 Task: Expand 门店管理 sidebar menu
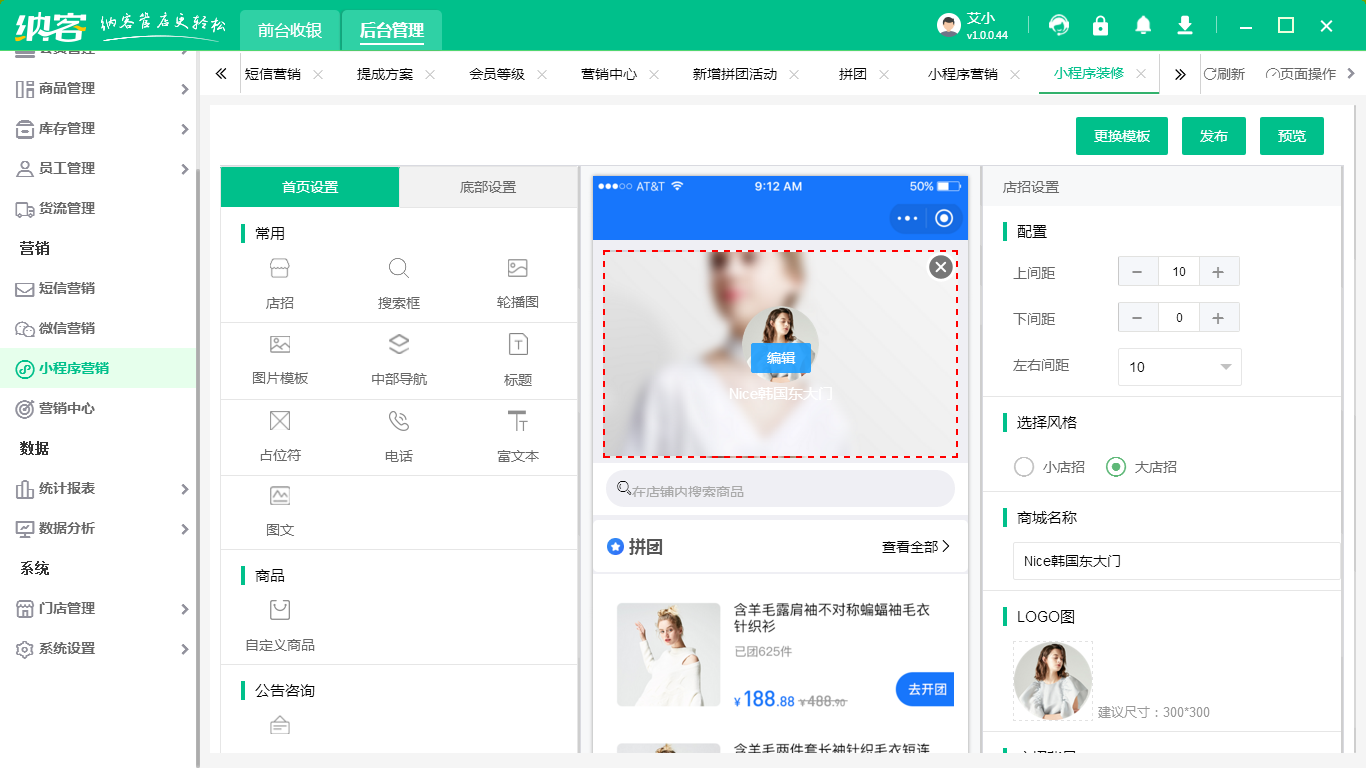tap(98, 608)
